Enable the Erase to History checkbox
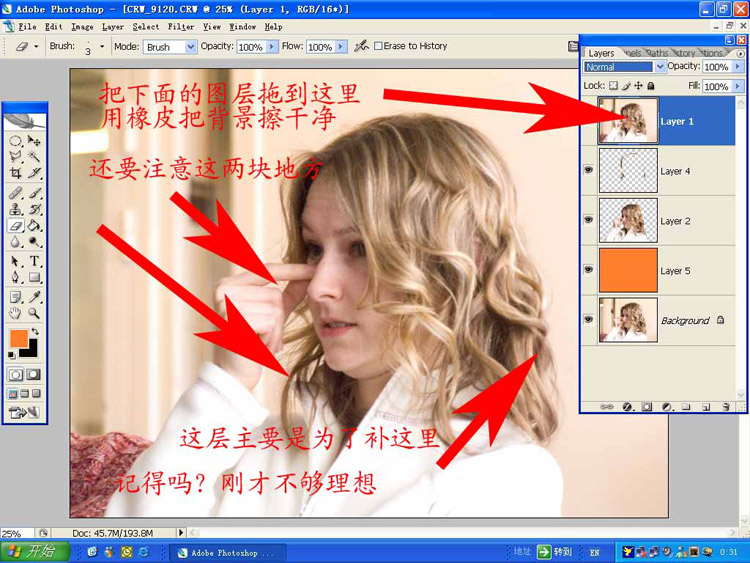The width and height of the screenshot is (750, 563). click(x=378, y=46)
